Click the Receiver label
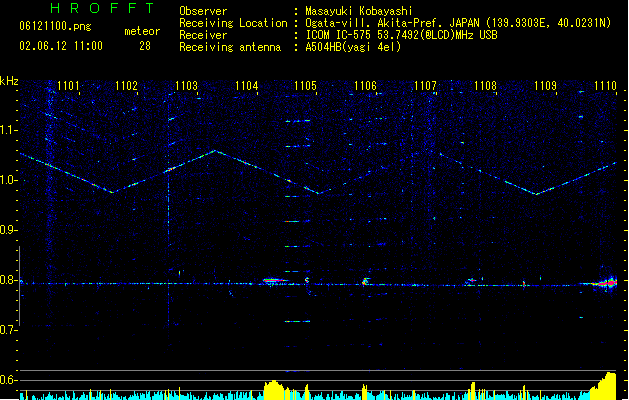This screenshot has height=400, width=629. 203,35
